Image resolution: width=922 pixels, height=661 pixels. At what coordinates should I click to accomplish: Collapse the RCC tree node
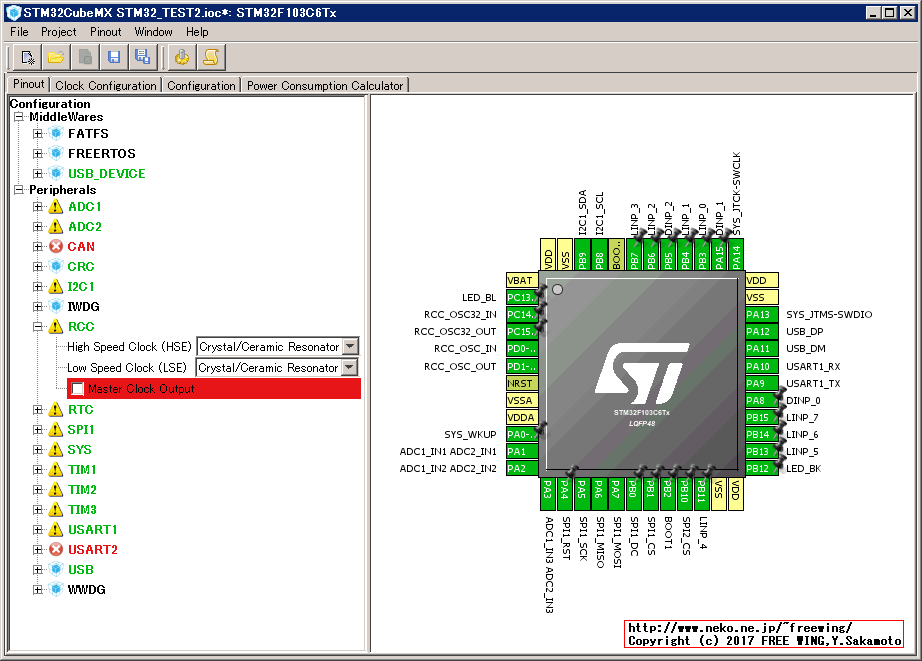38,326
